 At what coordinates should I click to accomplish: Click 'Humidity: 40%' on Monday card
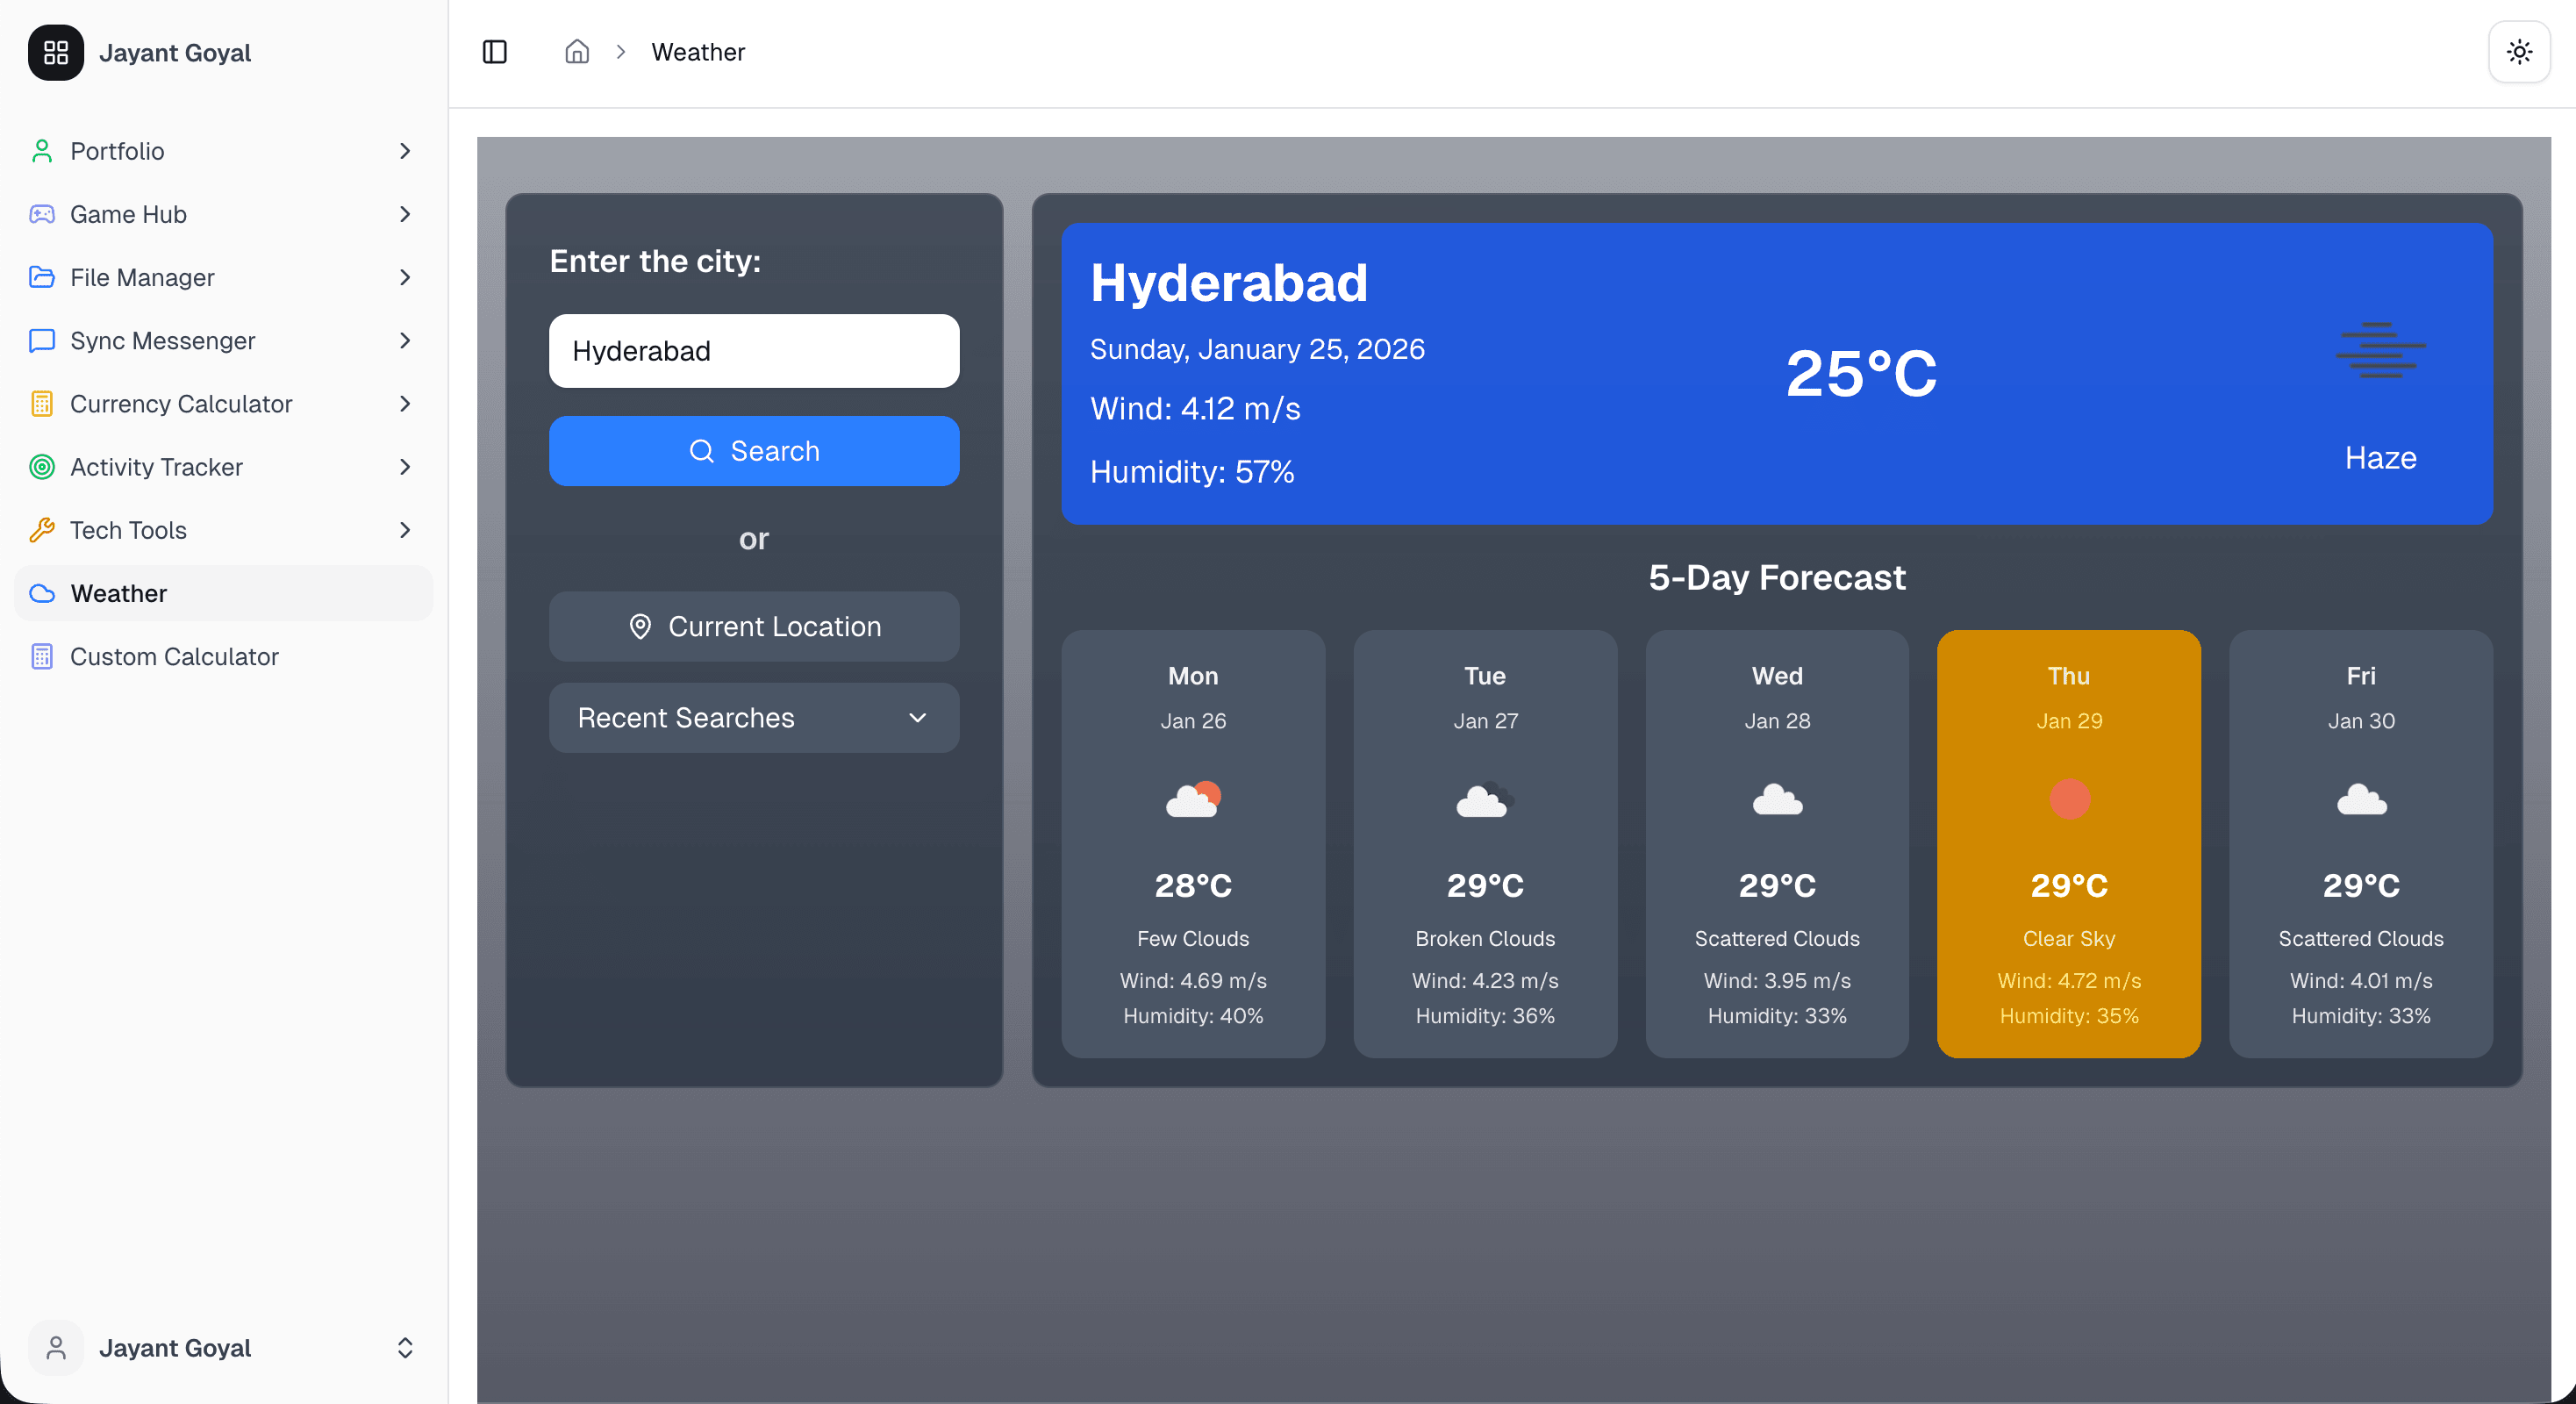coord(1193,1015)
